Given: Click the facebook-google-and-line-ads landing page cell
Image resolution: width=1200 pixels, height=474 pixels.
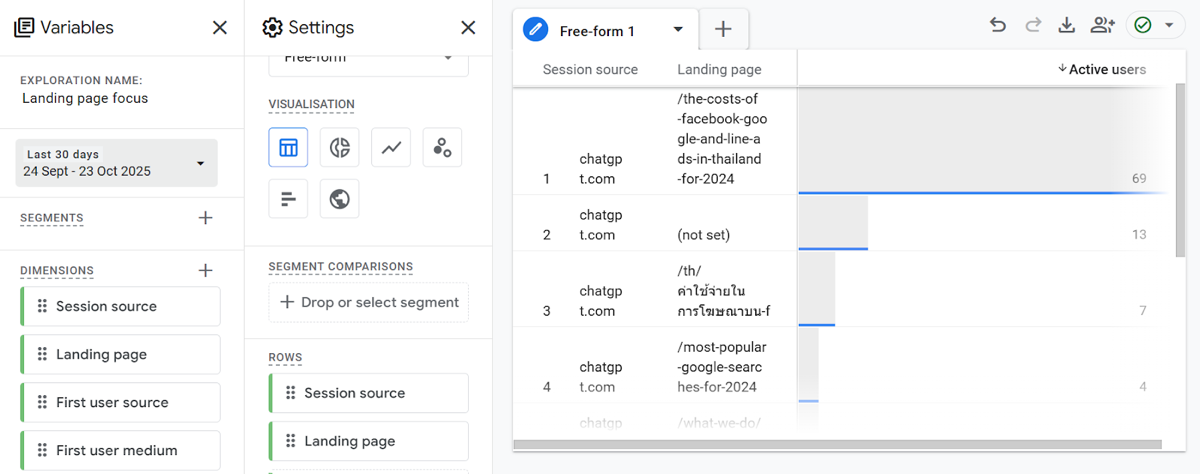Looking at the screenshot, I should tap(723, 139).
